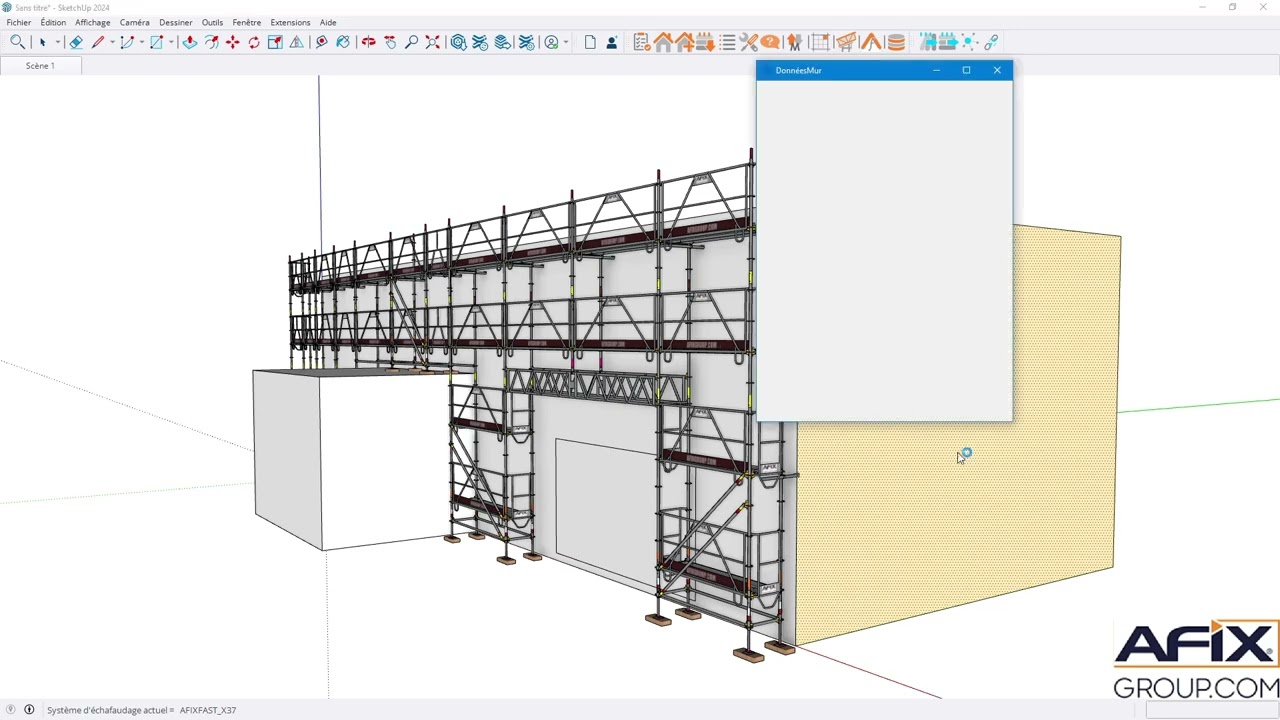Pick the Line pencil tool

tap(98, 42)
